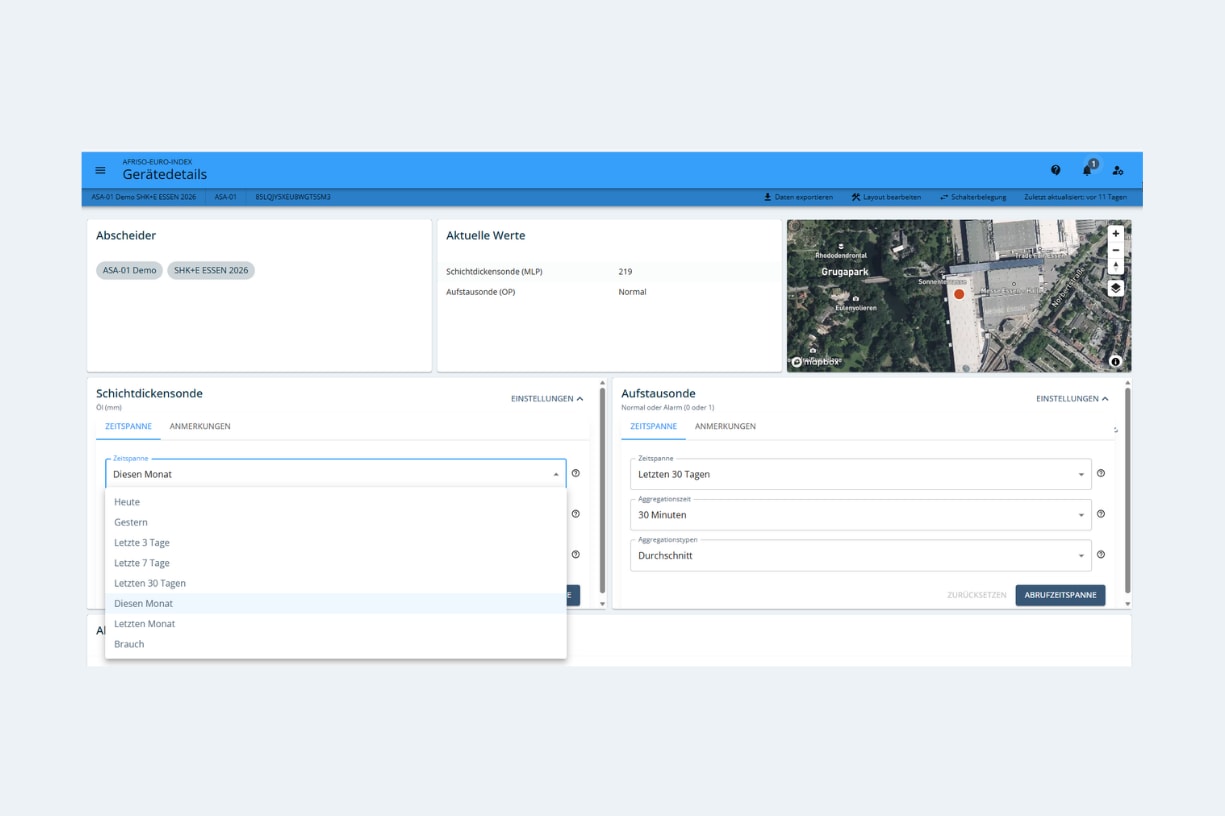Click ASA-01 breadcrumb entry
This screenshot has height=816, width=1225.
coord(225,197)
